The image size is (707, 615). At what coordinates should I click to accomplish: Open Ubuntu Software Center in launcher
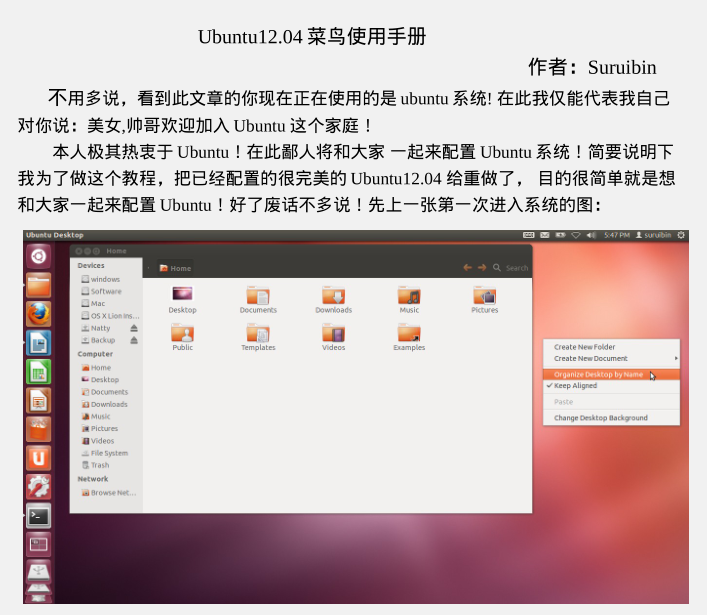[38, 430]
